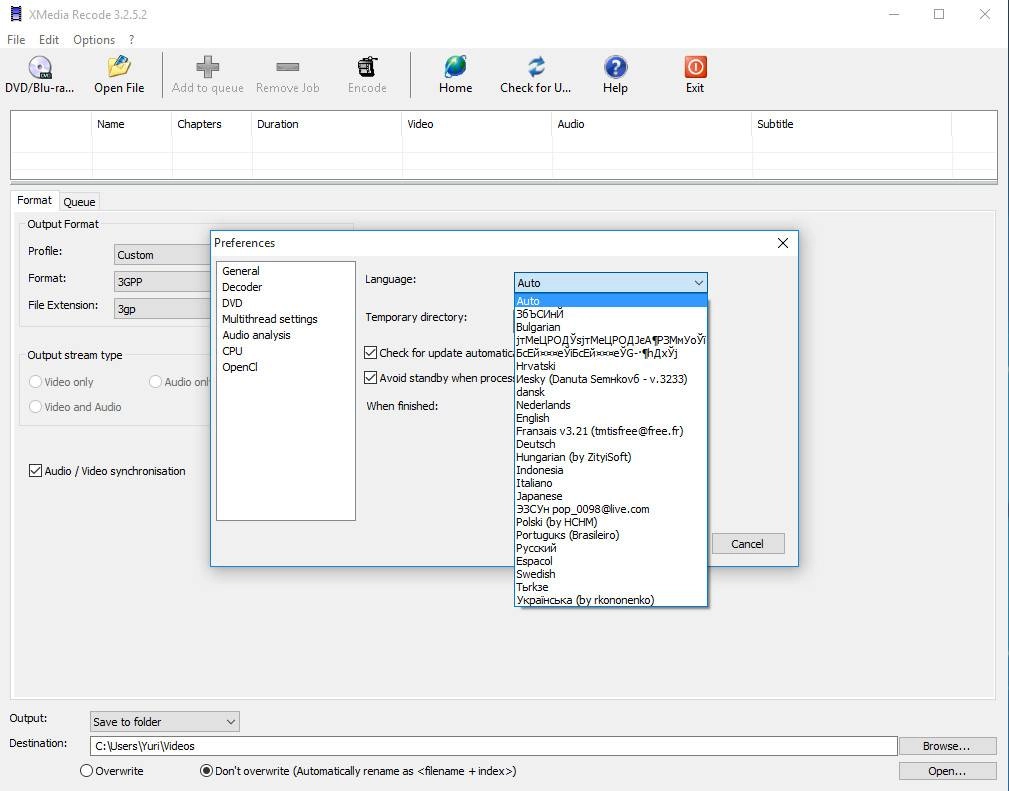Select the Don't overwrite radio button
Screen dimensions: 1009x791
207,770
